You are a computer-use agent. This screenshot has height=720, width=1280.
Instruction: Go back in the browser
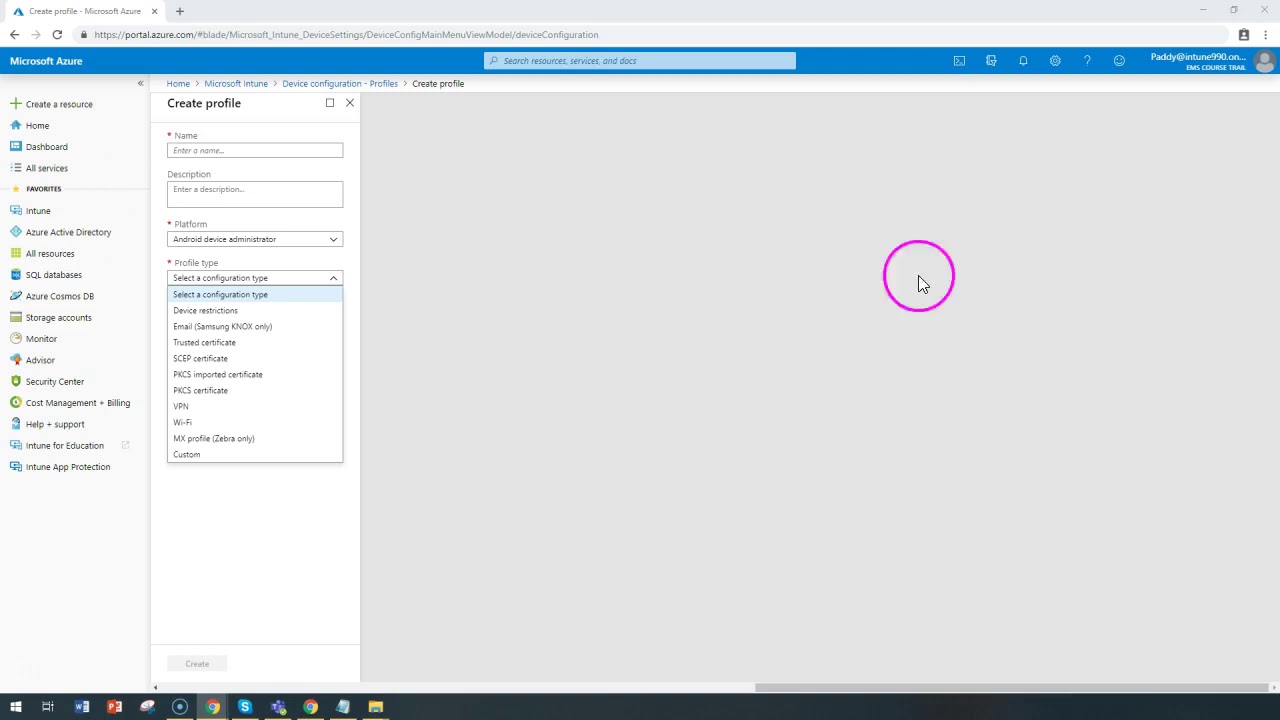click(14, 35)
